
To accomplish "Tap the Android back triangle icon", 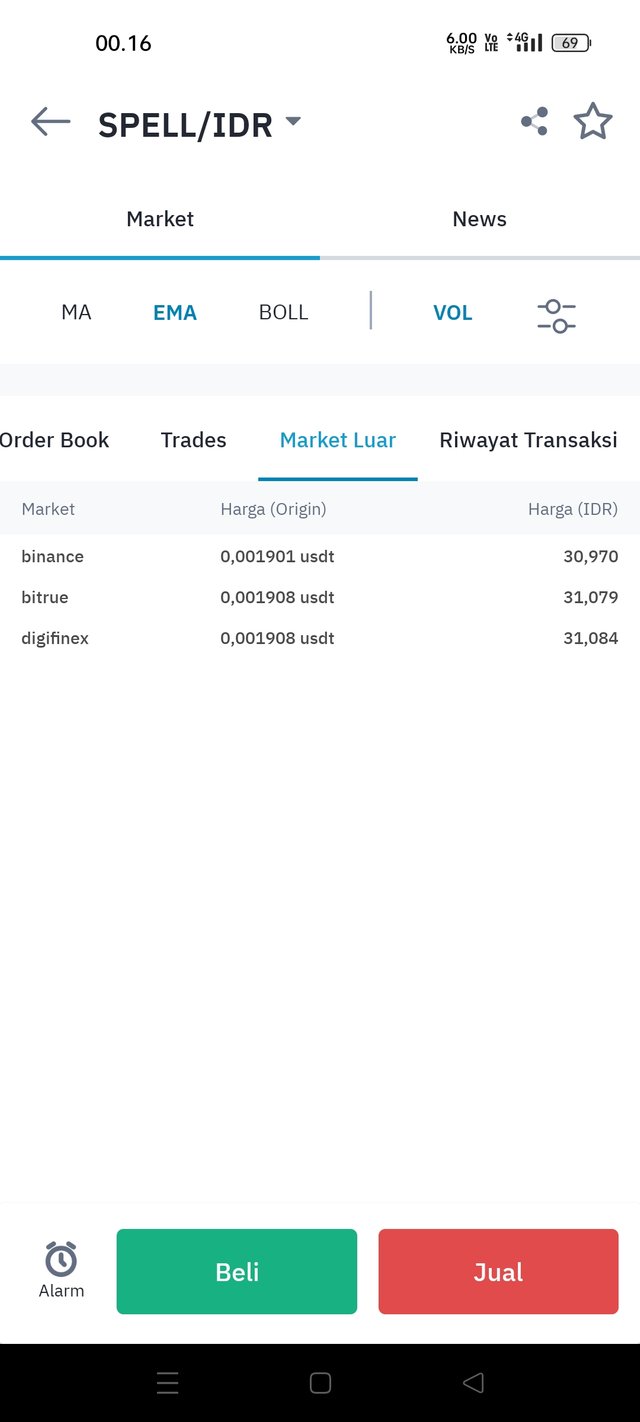I will (x=473, y=1383).
